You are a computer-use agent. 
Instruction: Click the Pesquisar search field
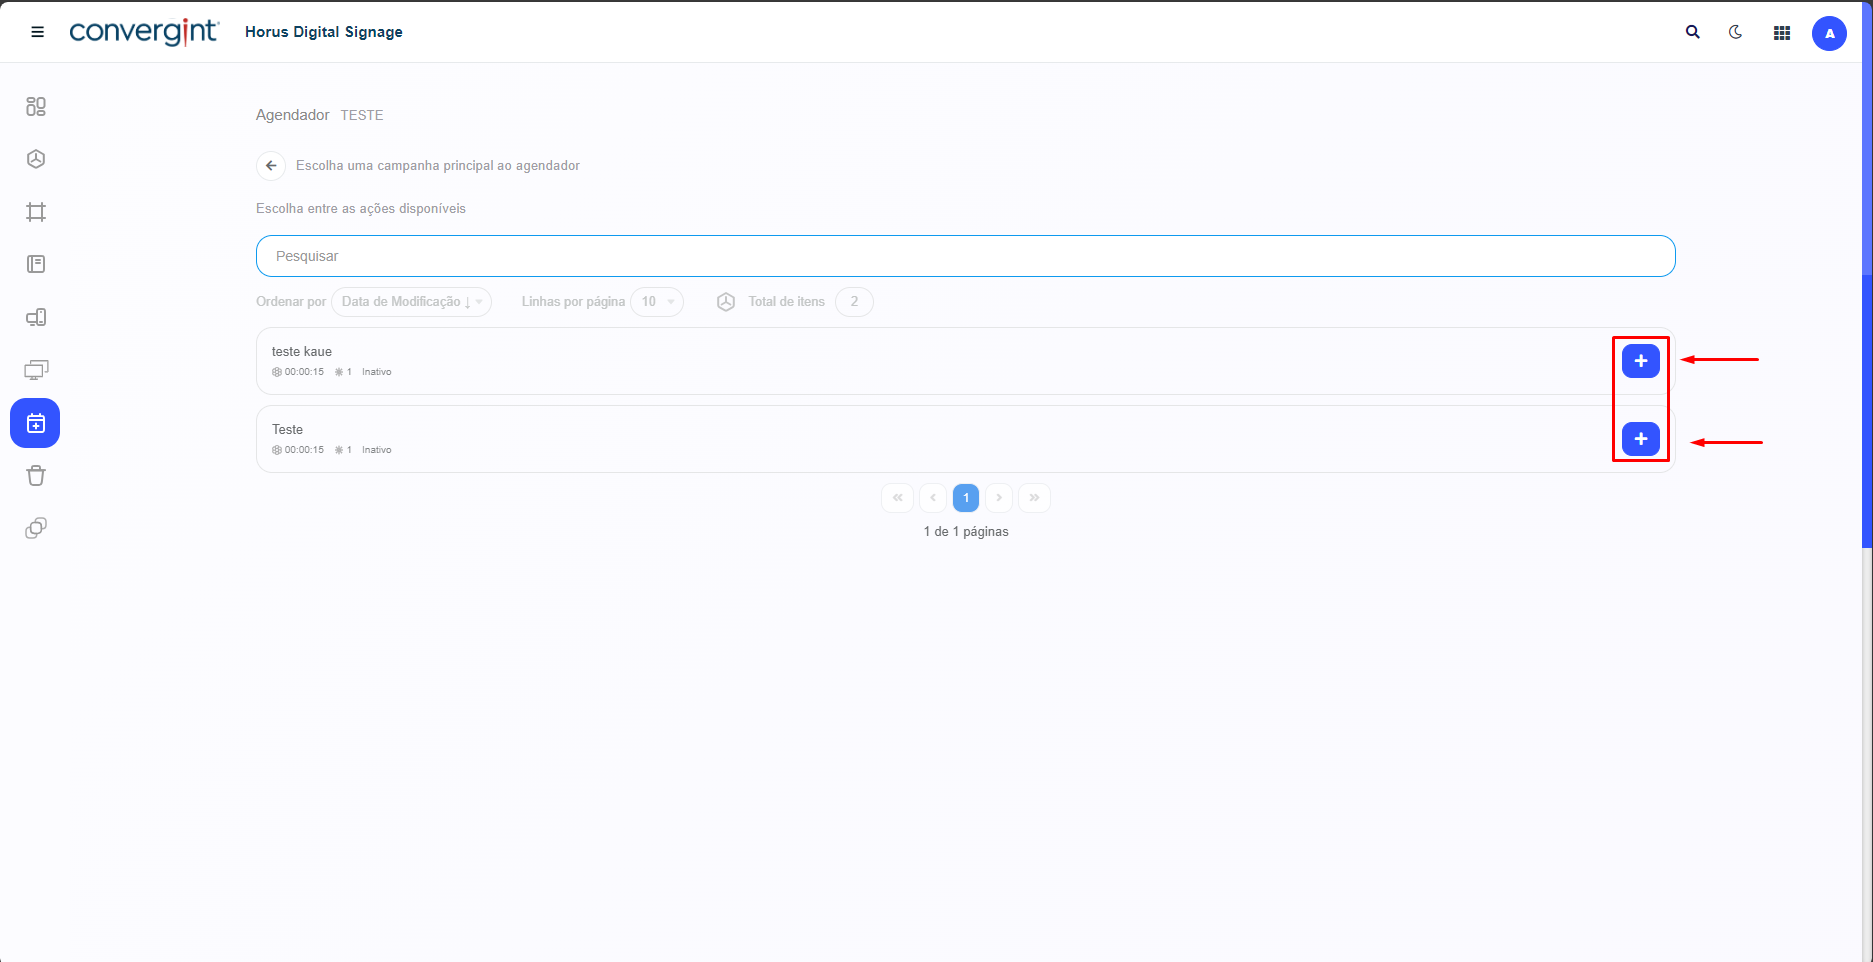coord(965,256)
